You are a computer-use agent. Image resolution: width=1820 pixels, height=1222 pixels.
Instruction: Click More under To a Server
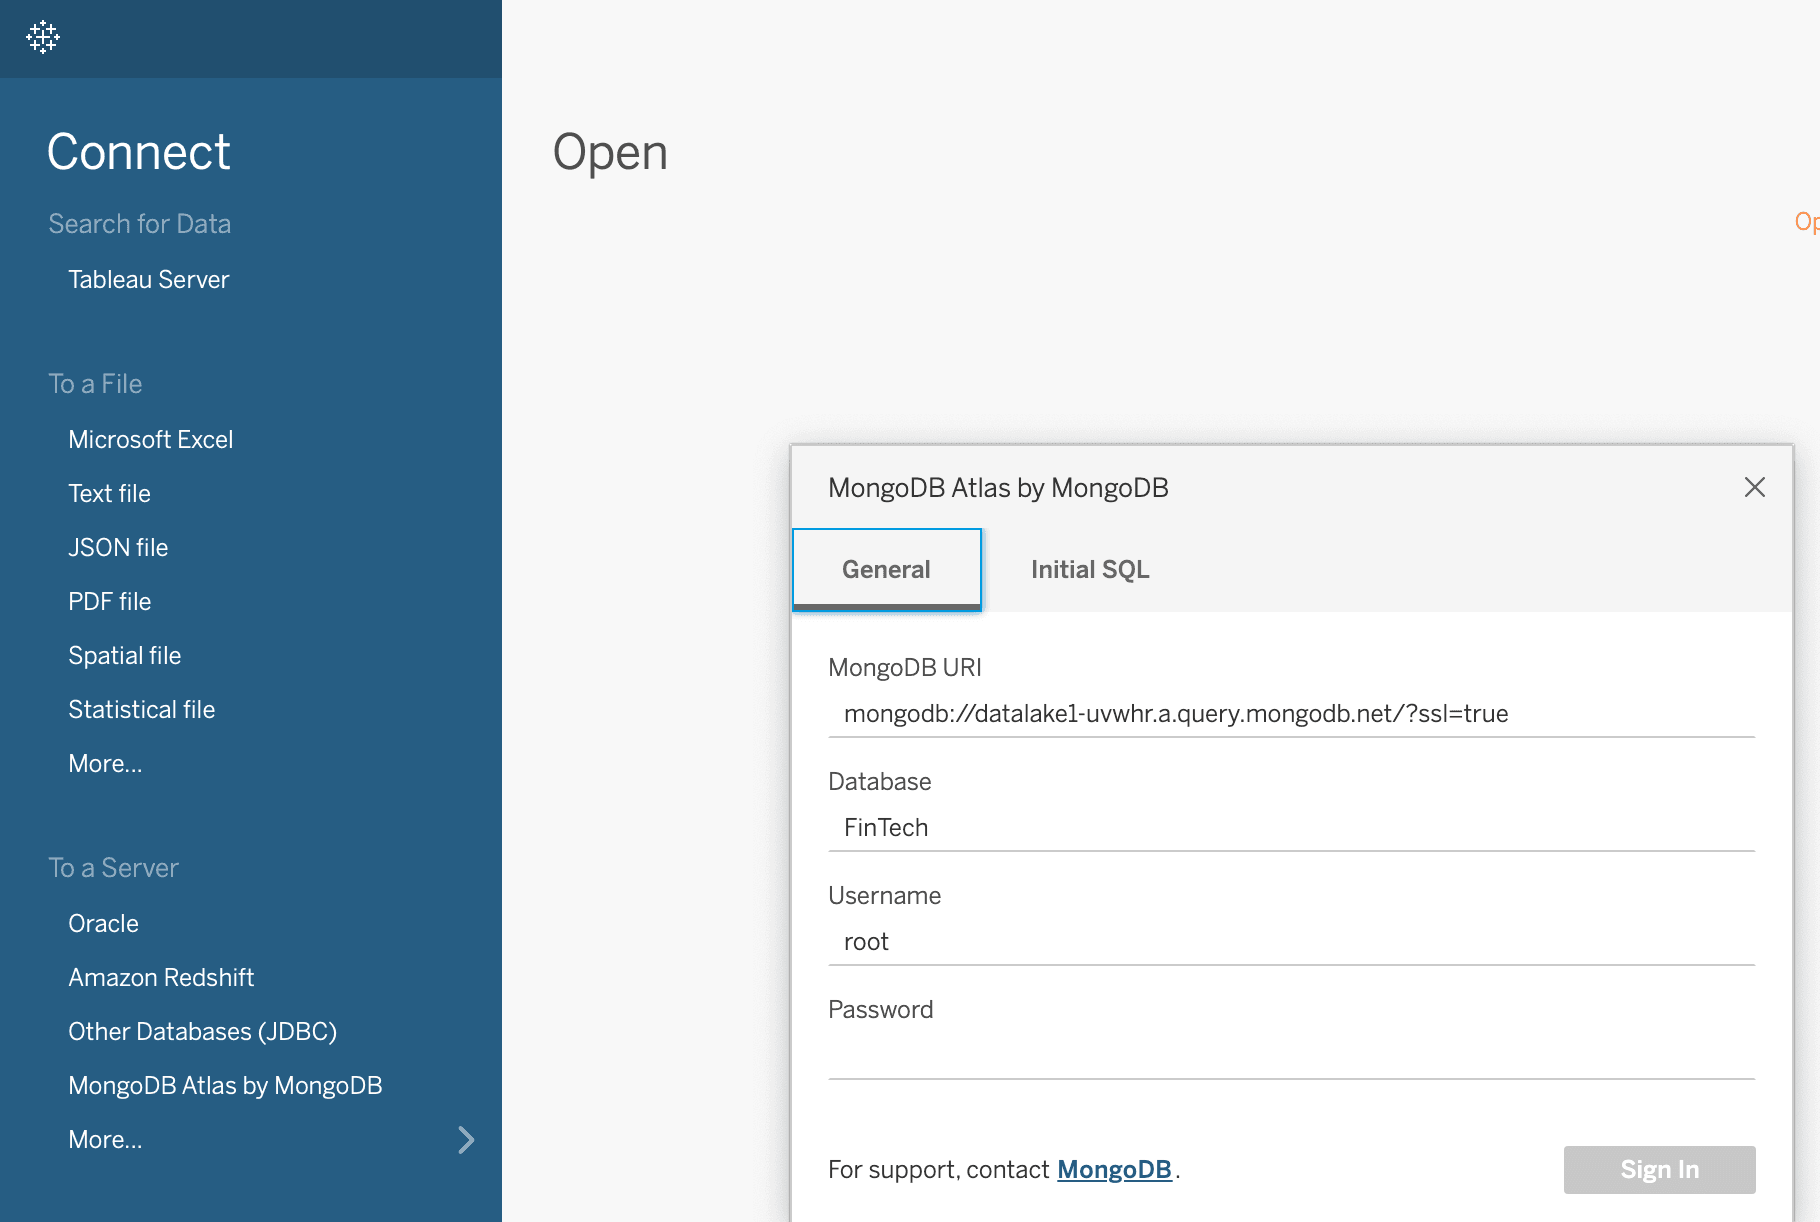click(105, 1139)
